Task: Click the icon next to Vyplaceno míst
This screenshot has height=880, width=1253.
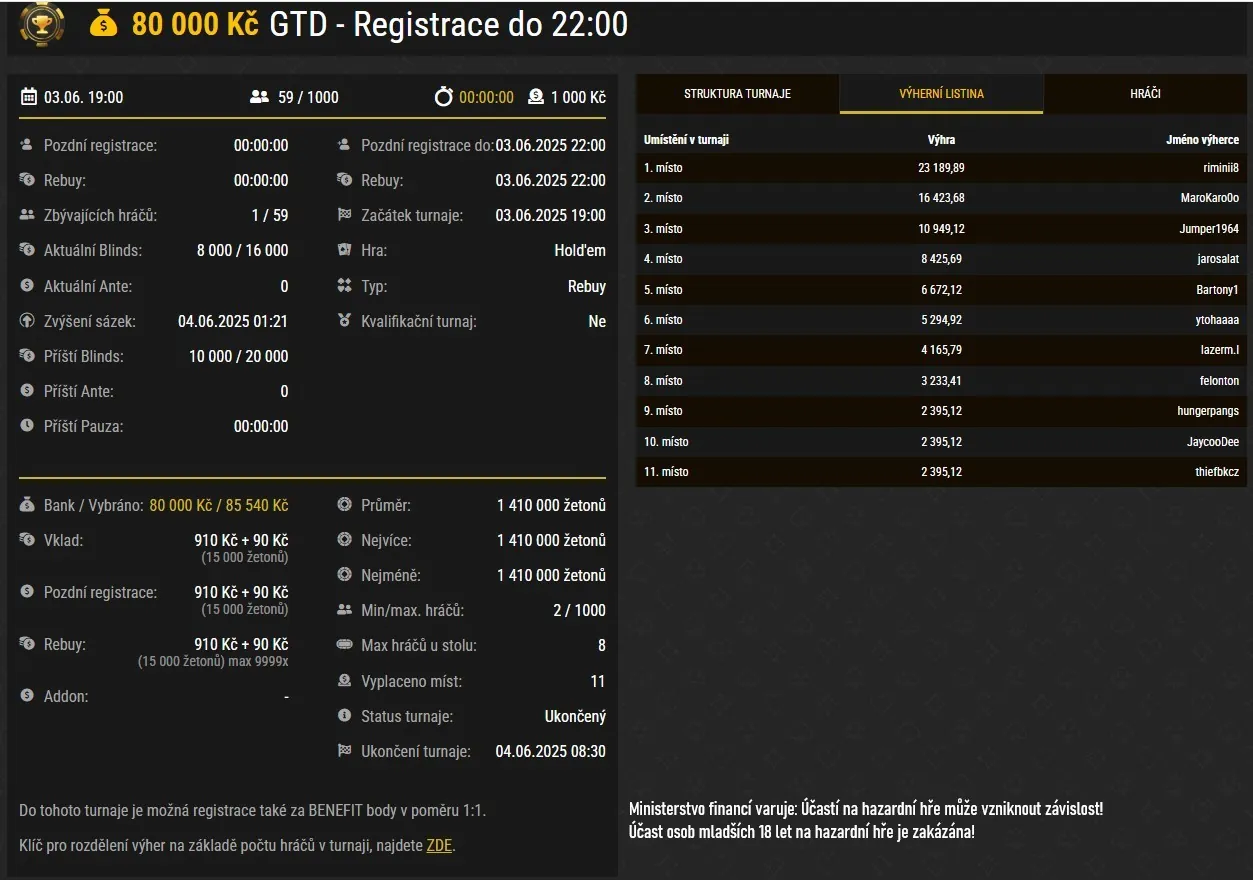Action: coord(345,681)
